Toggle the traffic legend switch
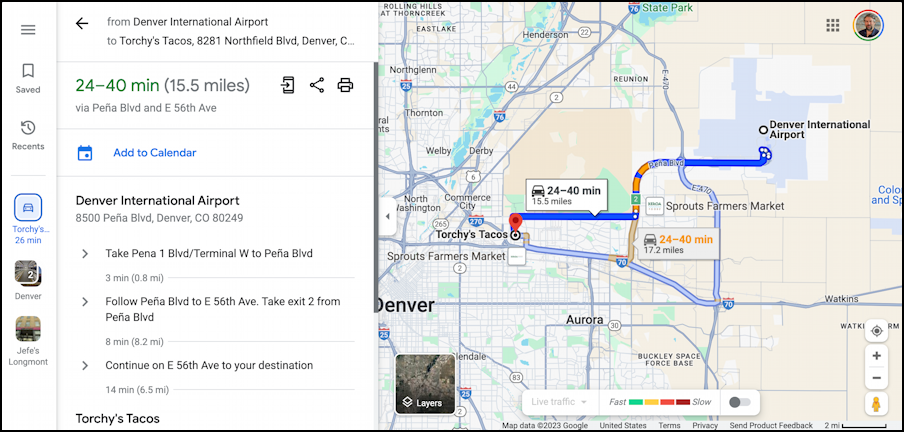 [740, 402]
